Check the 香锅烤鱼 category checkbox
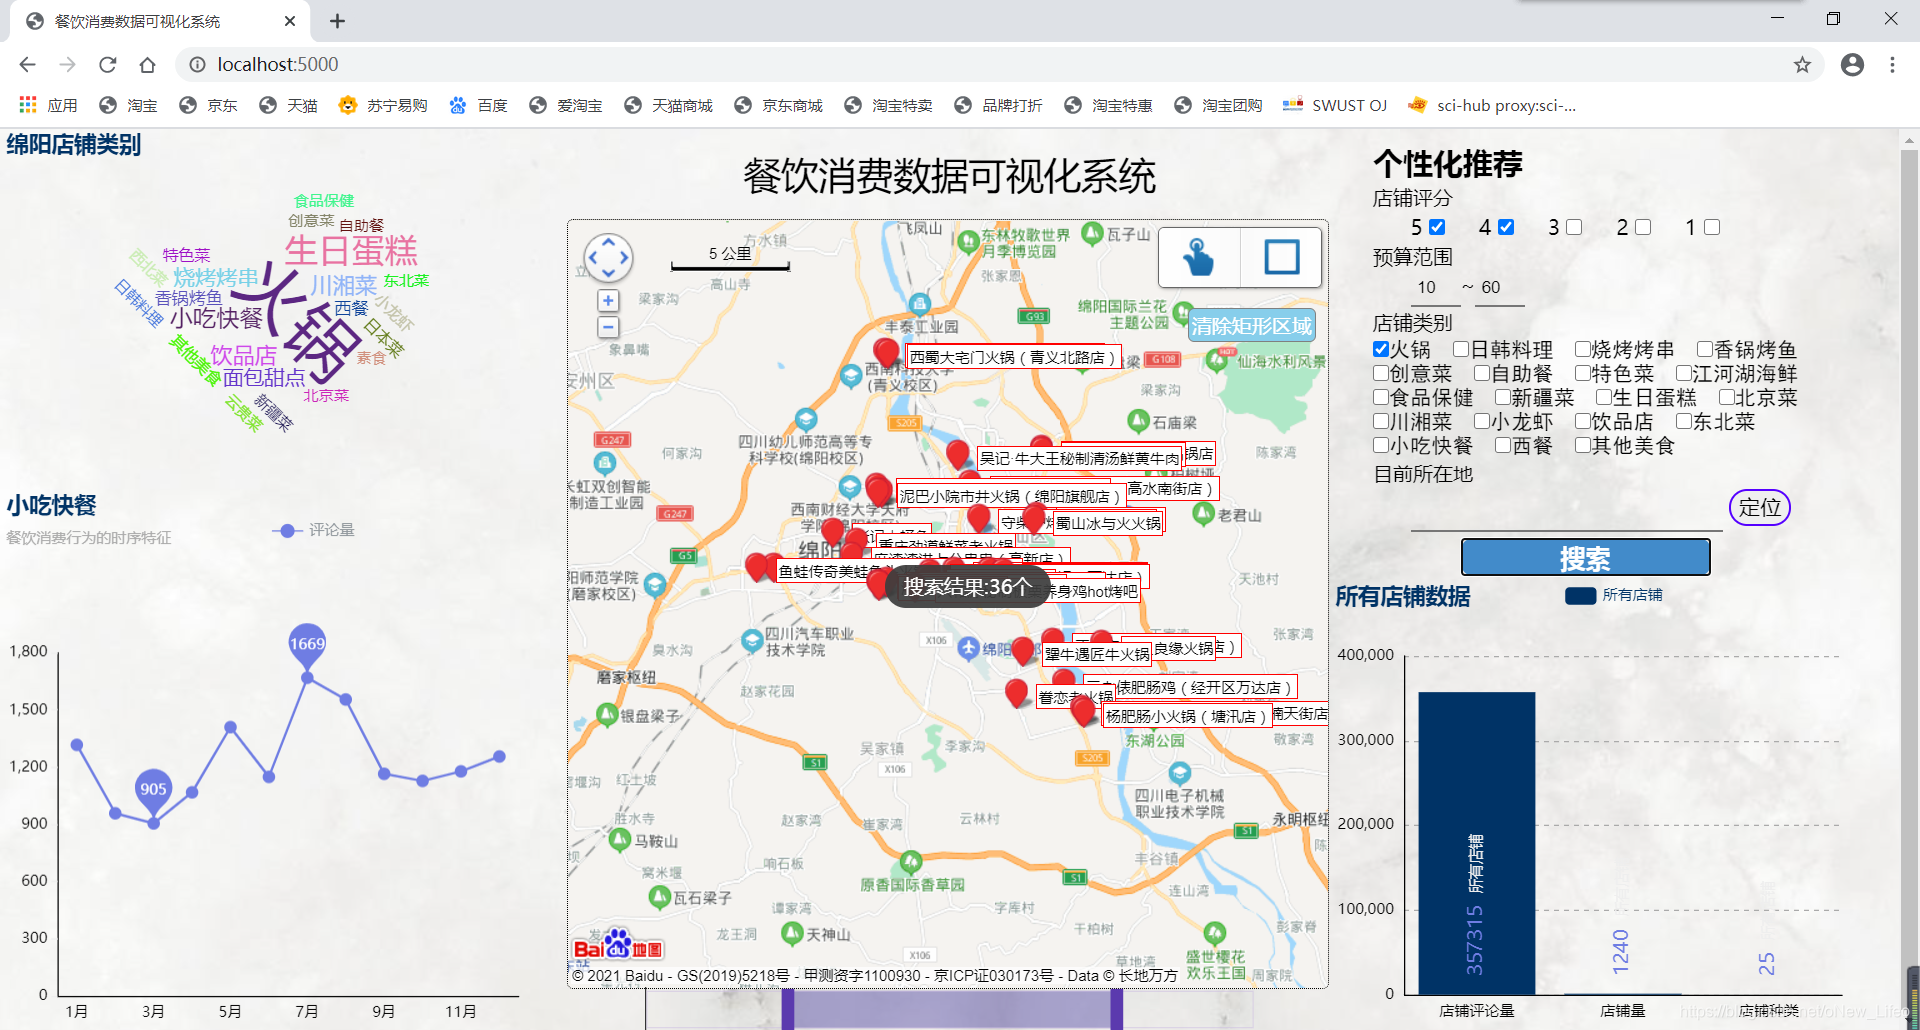The image size is (1920, 1030). (x=1705, y=349)
